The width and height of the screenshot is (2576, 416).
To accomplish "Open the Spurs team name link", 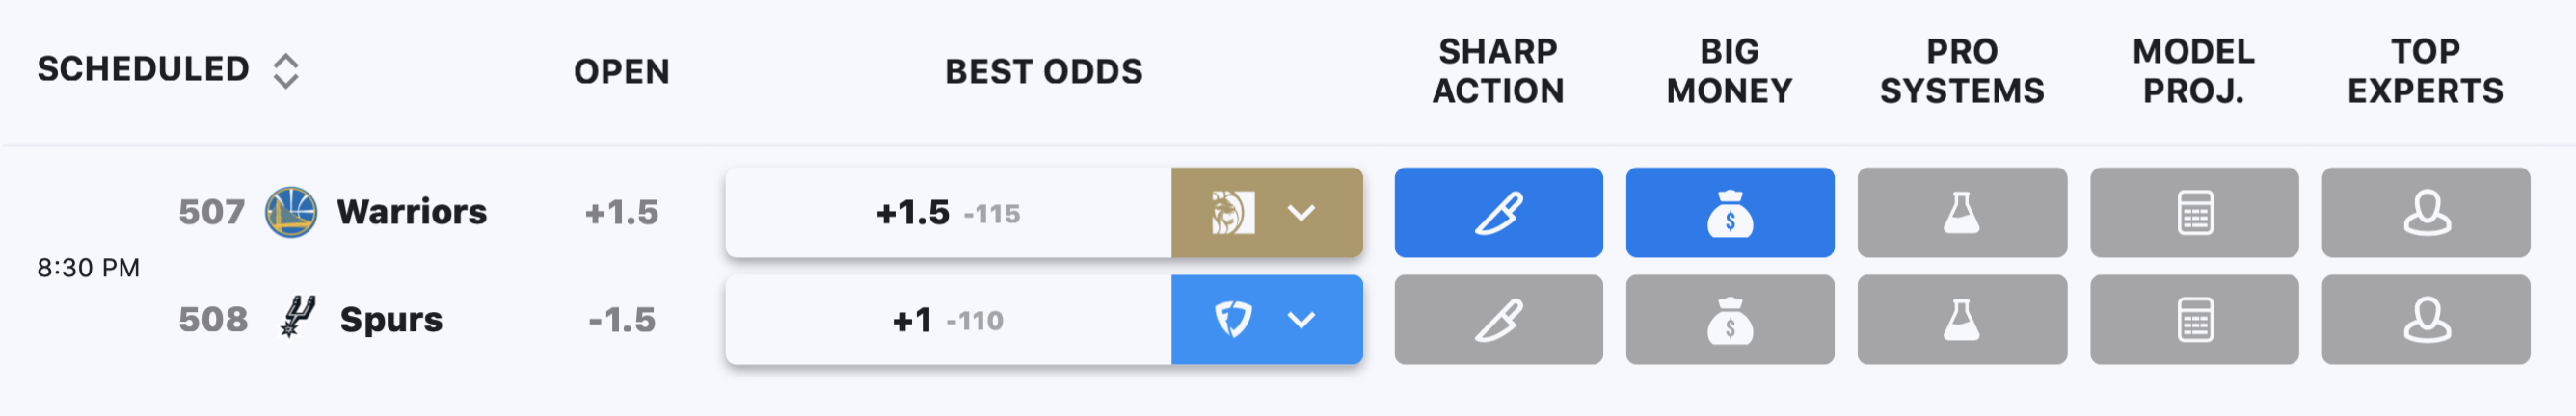I will 391,320.
